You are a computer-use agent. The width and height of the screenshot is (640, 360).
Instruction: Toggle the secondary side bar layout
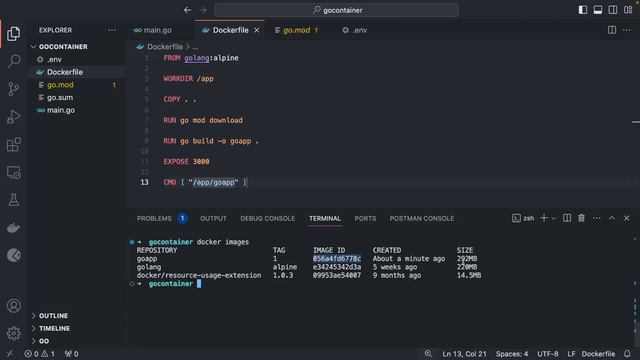[x=613, y=10]
